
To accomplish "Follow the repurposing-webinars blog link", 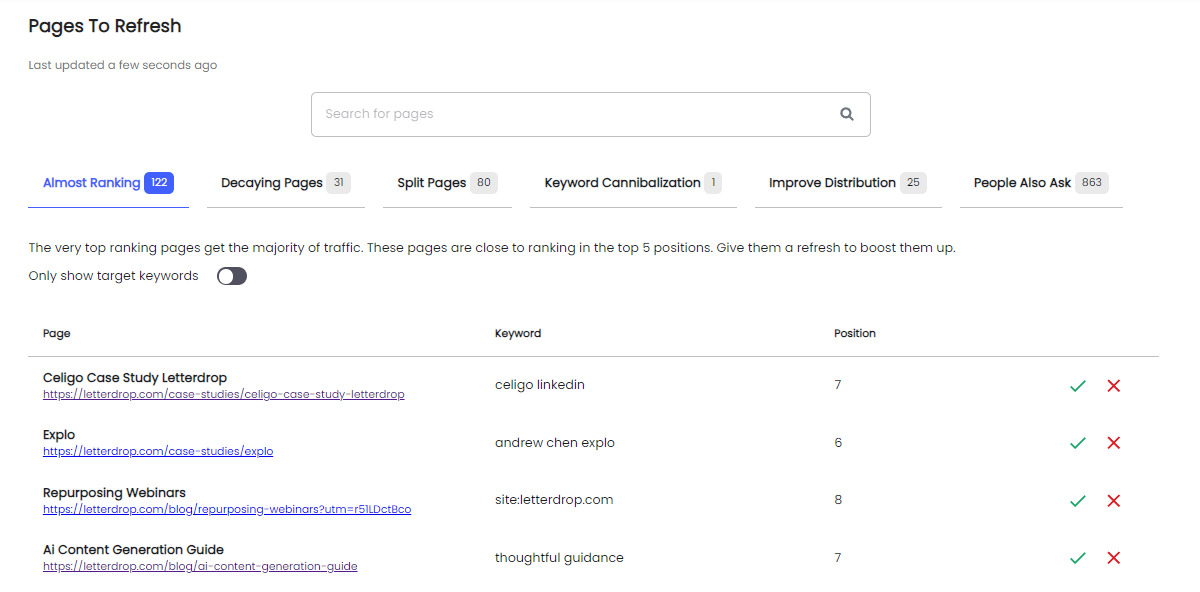I will [227, 509].
